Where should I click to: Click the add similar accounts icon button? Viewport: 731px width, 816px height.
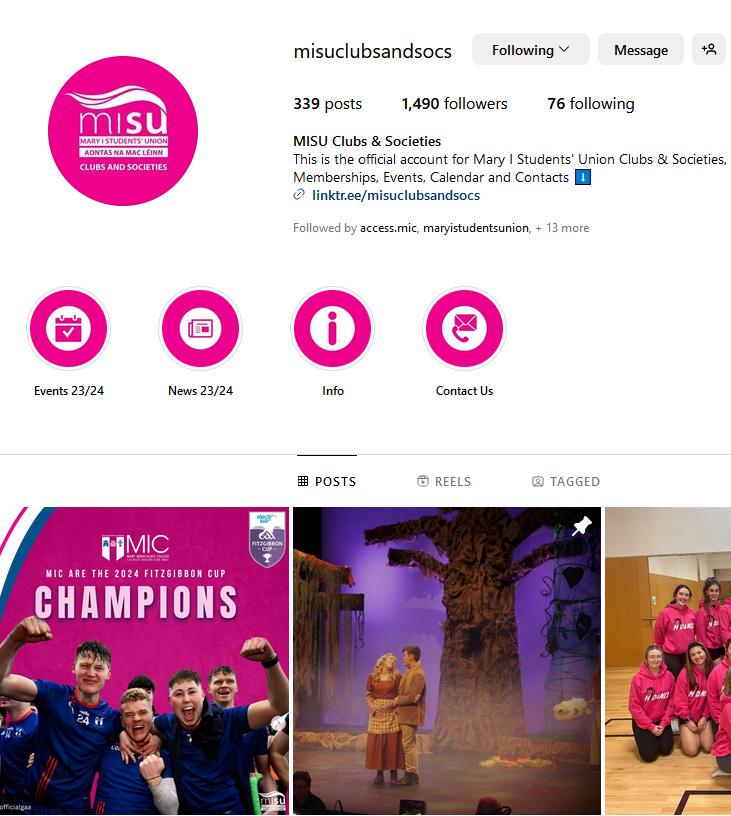(x=709, y=49)
